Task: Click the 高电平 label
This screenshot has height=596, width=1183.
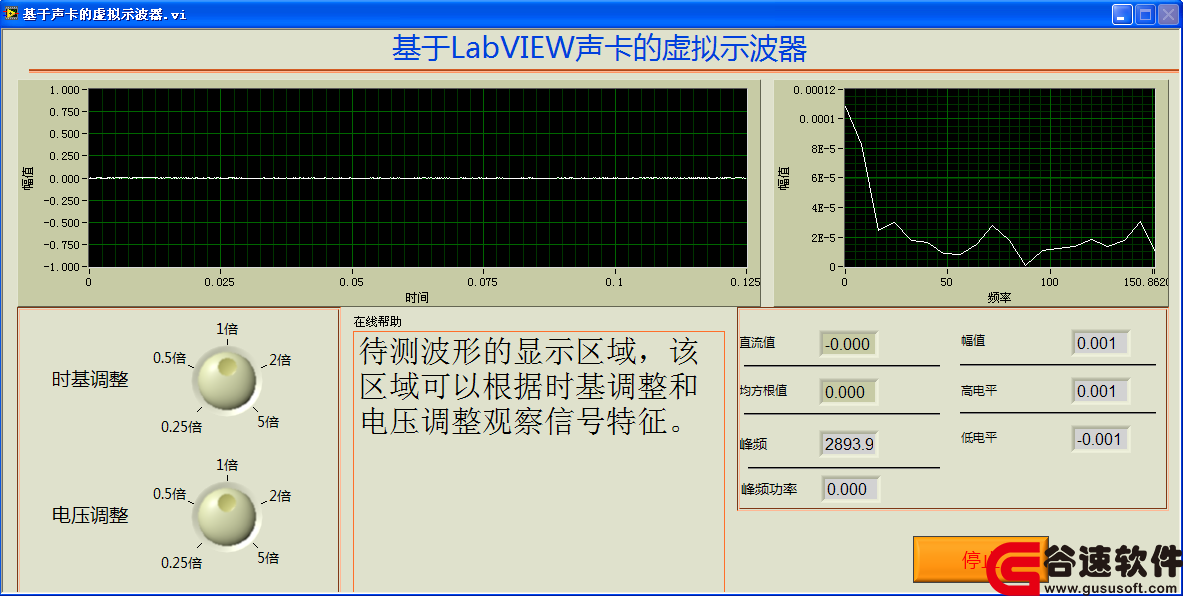Action: pyautogui.click(x=979, y=391)
